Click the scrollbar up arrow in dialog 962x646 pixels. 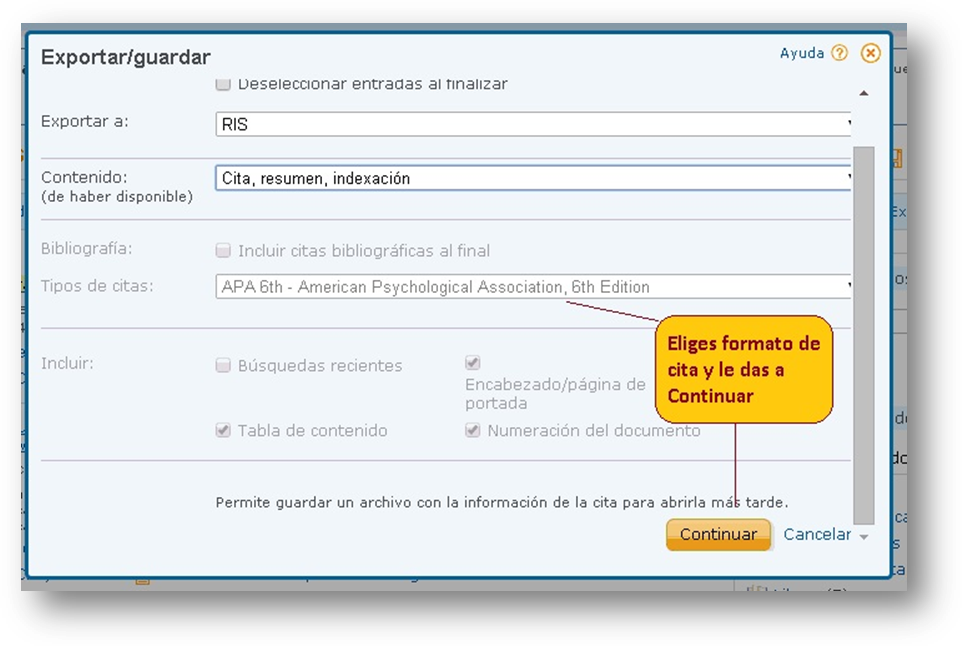click(x=864, y=93)
